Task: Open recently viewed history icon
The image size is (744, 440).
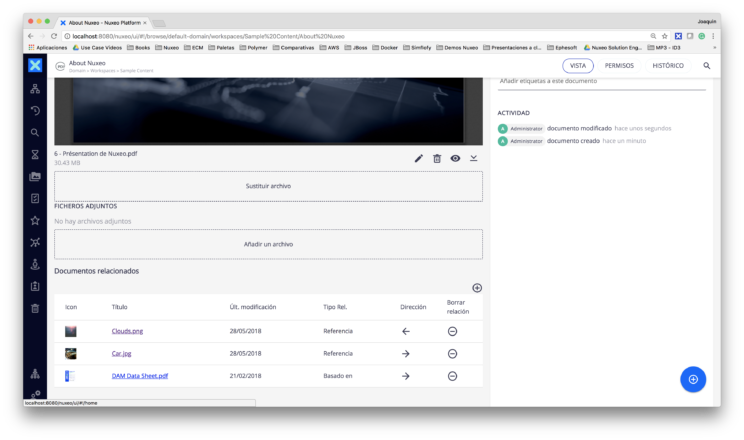Action: coord(35,111)
